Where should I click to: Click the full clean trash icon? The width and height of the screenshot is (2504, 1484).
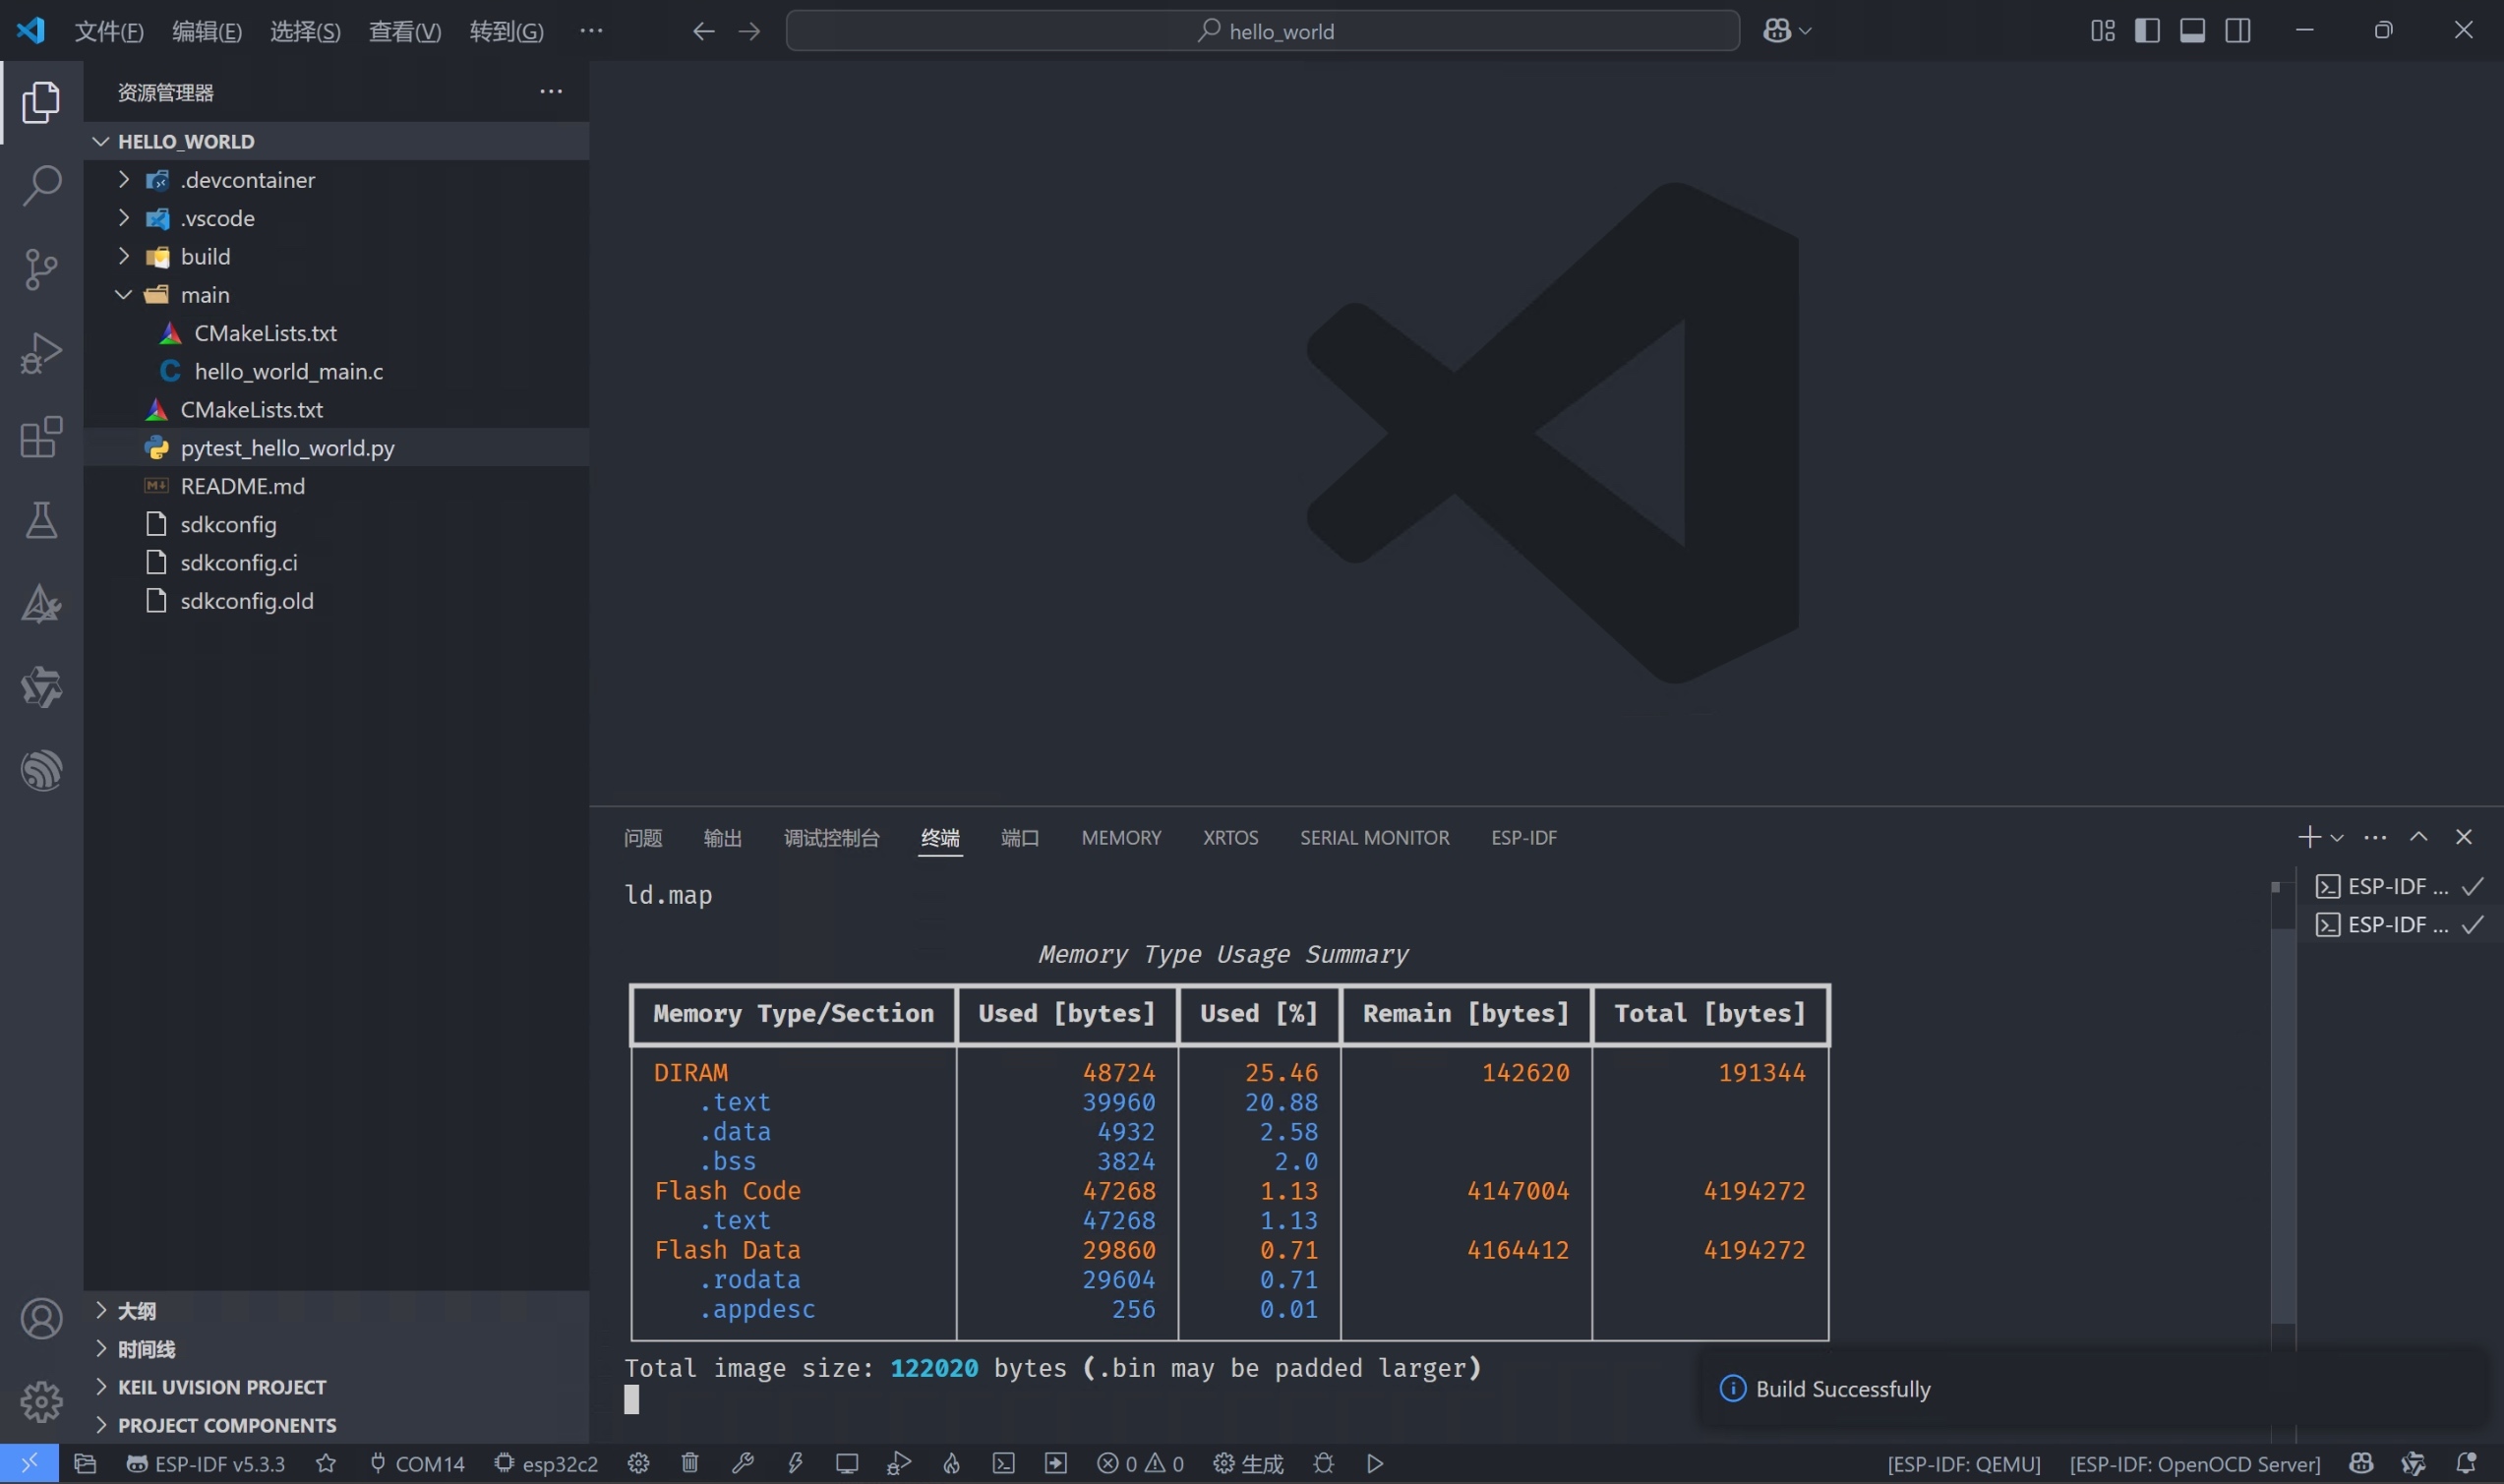(690, 1463)
